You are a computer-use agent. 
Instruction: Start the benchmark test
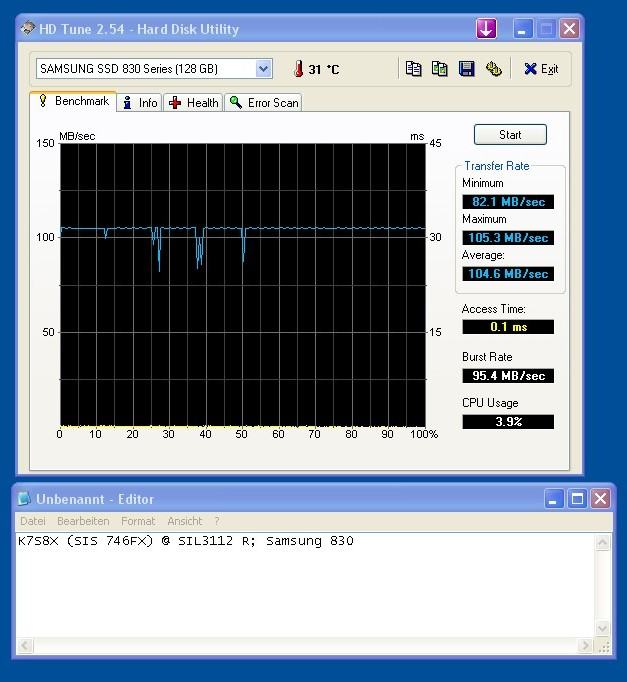pyautogui.click(x=510, y=134)
